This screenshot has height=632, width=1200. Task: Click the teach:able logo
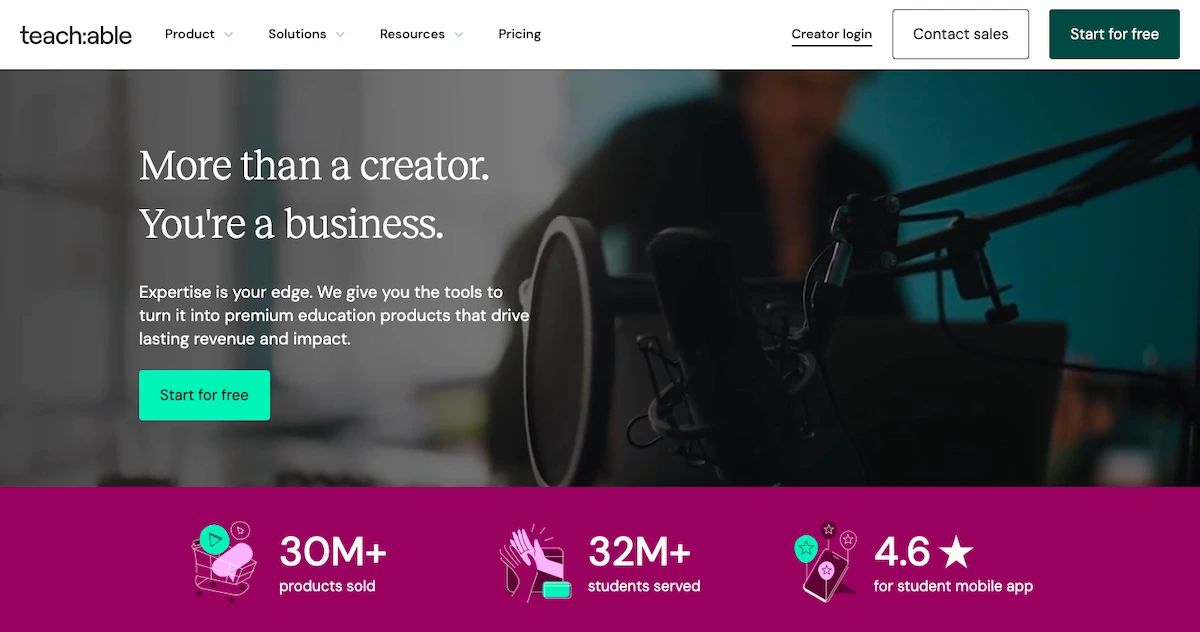coord(76,35)
